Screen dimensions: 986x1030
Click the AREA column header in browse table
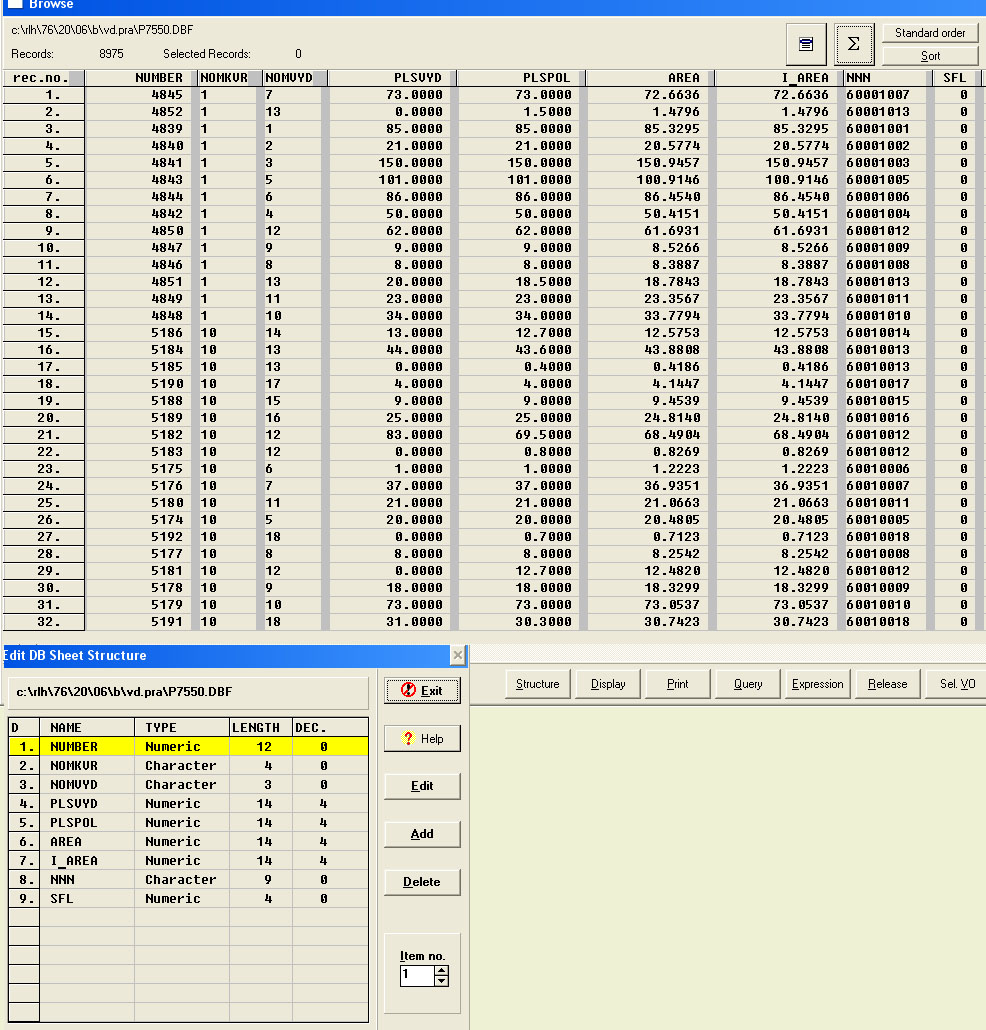pyautogui.click(x=648, y=78)
